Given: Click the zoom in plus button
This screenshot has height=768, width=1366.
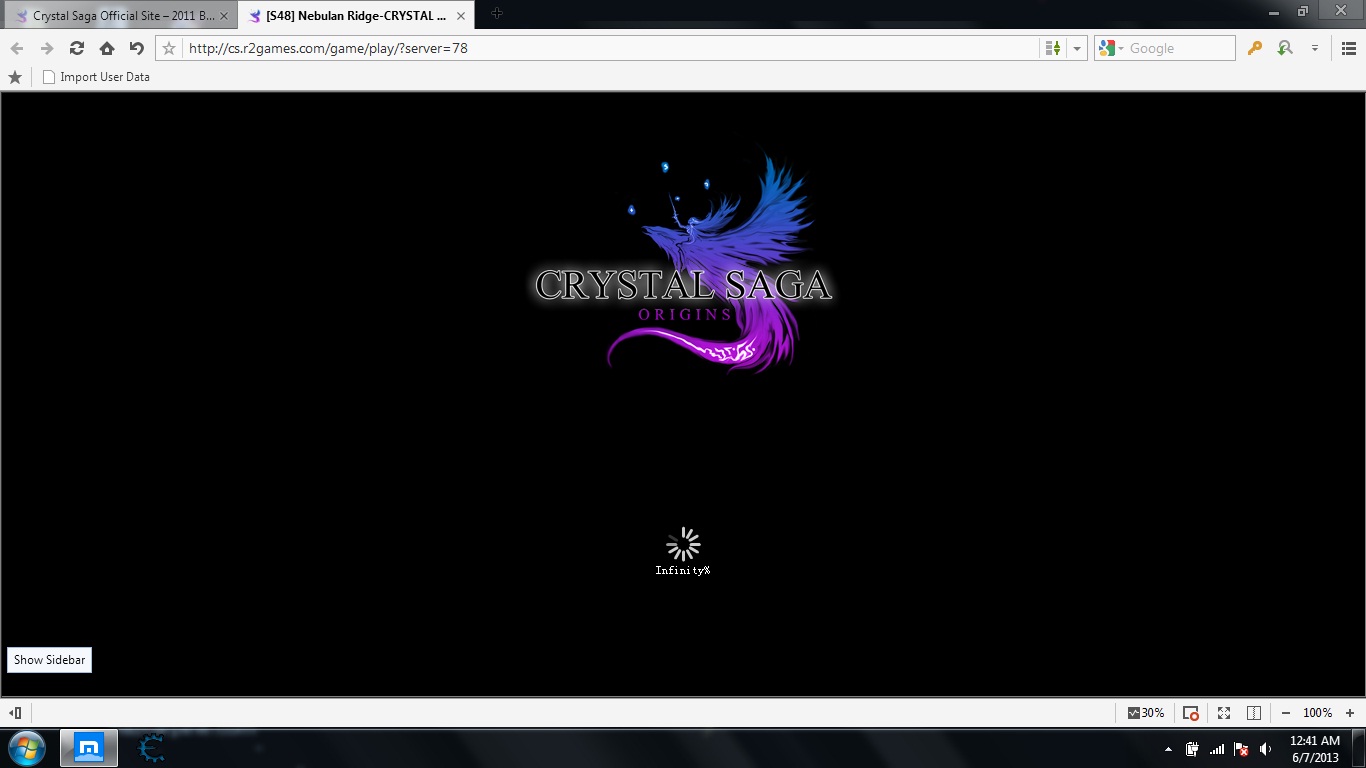Looking at the screenshot, I should click(1349, 713).
